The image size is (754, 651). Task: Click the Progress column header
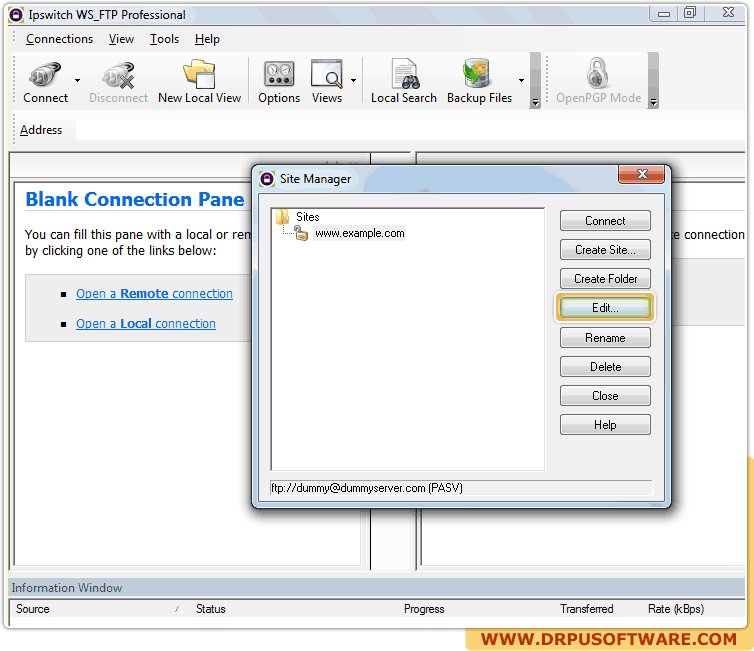(x=424, y=609)
